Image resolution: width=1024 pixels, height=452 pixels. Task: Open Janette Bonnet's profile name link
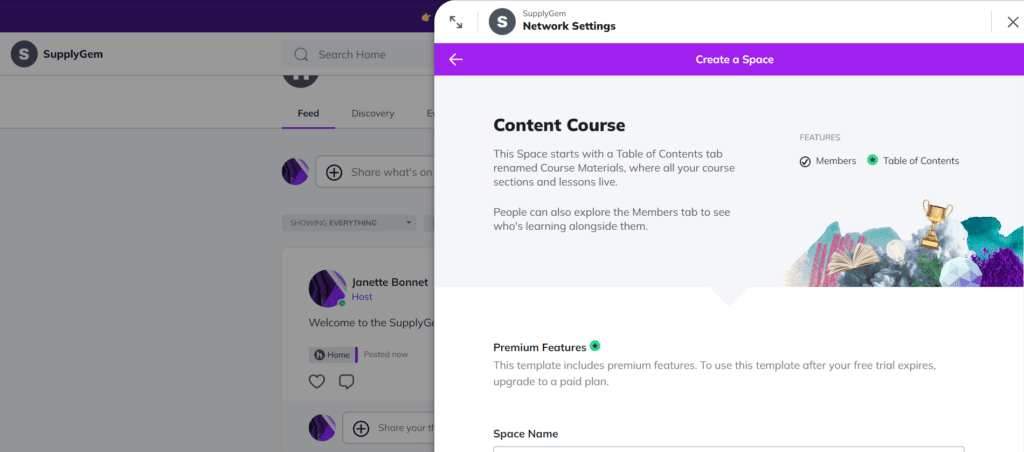[390, 282]
